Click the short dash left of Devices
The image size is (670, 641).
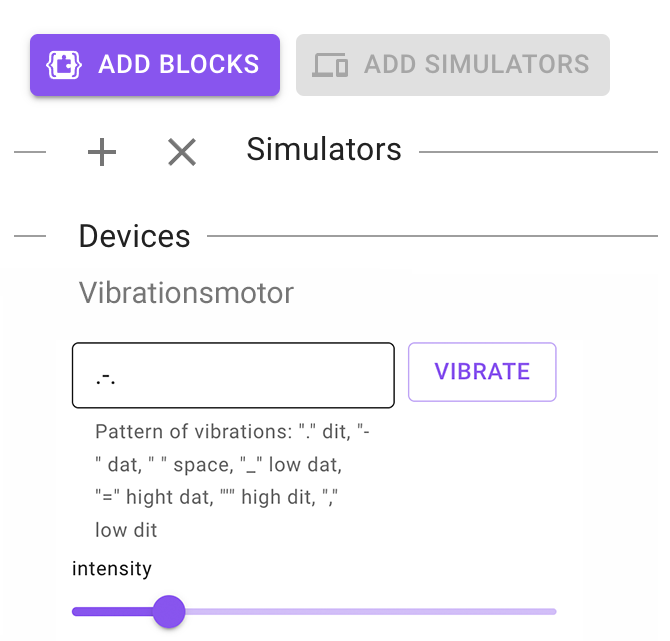click(x=30, y=237)
